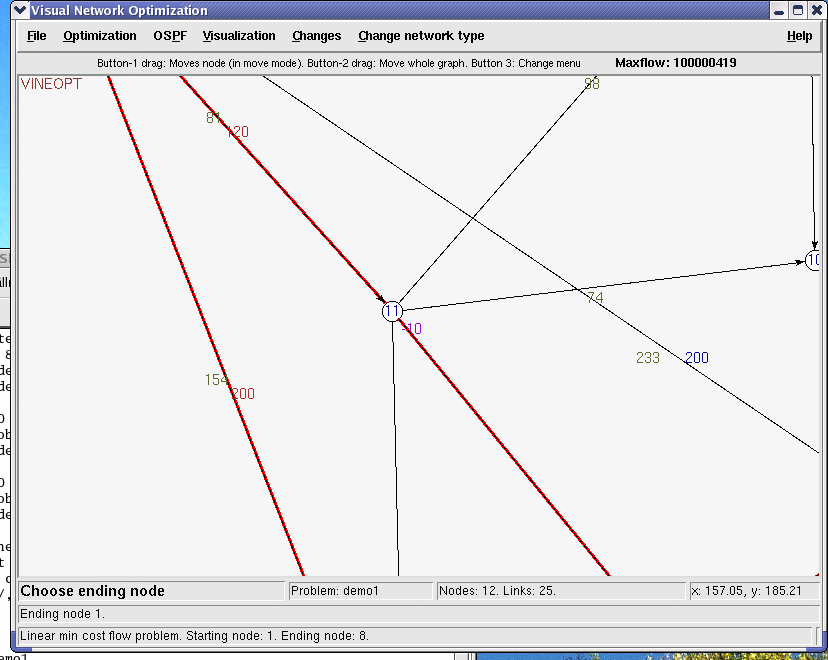828x660 pixels.
Task: Click the mouse-button hint text bar
Action: click(x=338, y=63)
